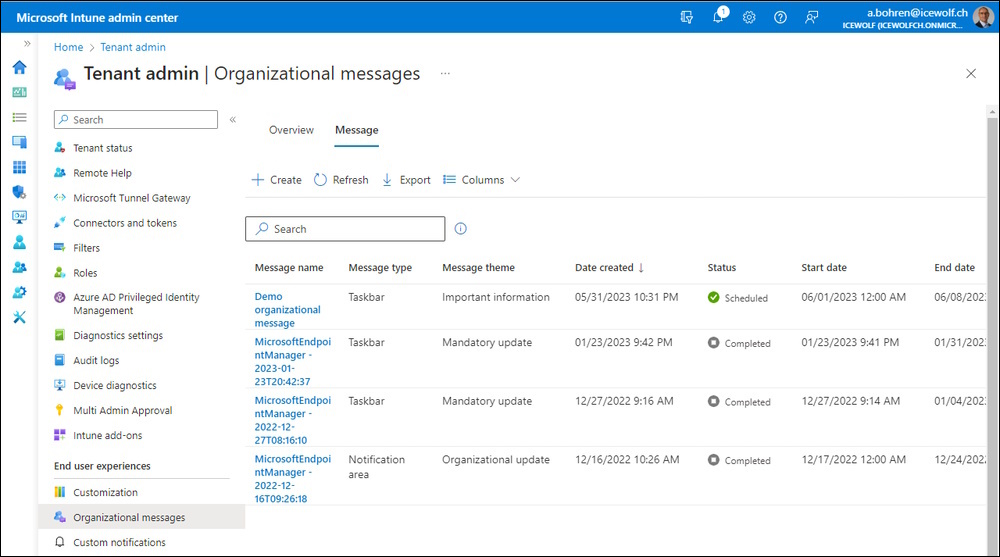Open the Home icon in left rail
1000x557 pixels.
tap(20, 67)
